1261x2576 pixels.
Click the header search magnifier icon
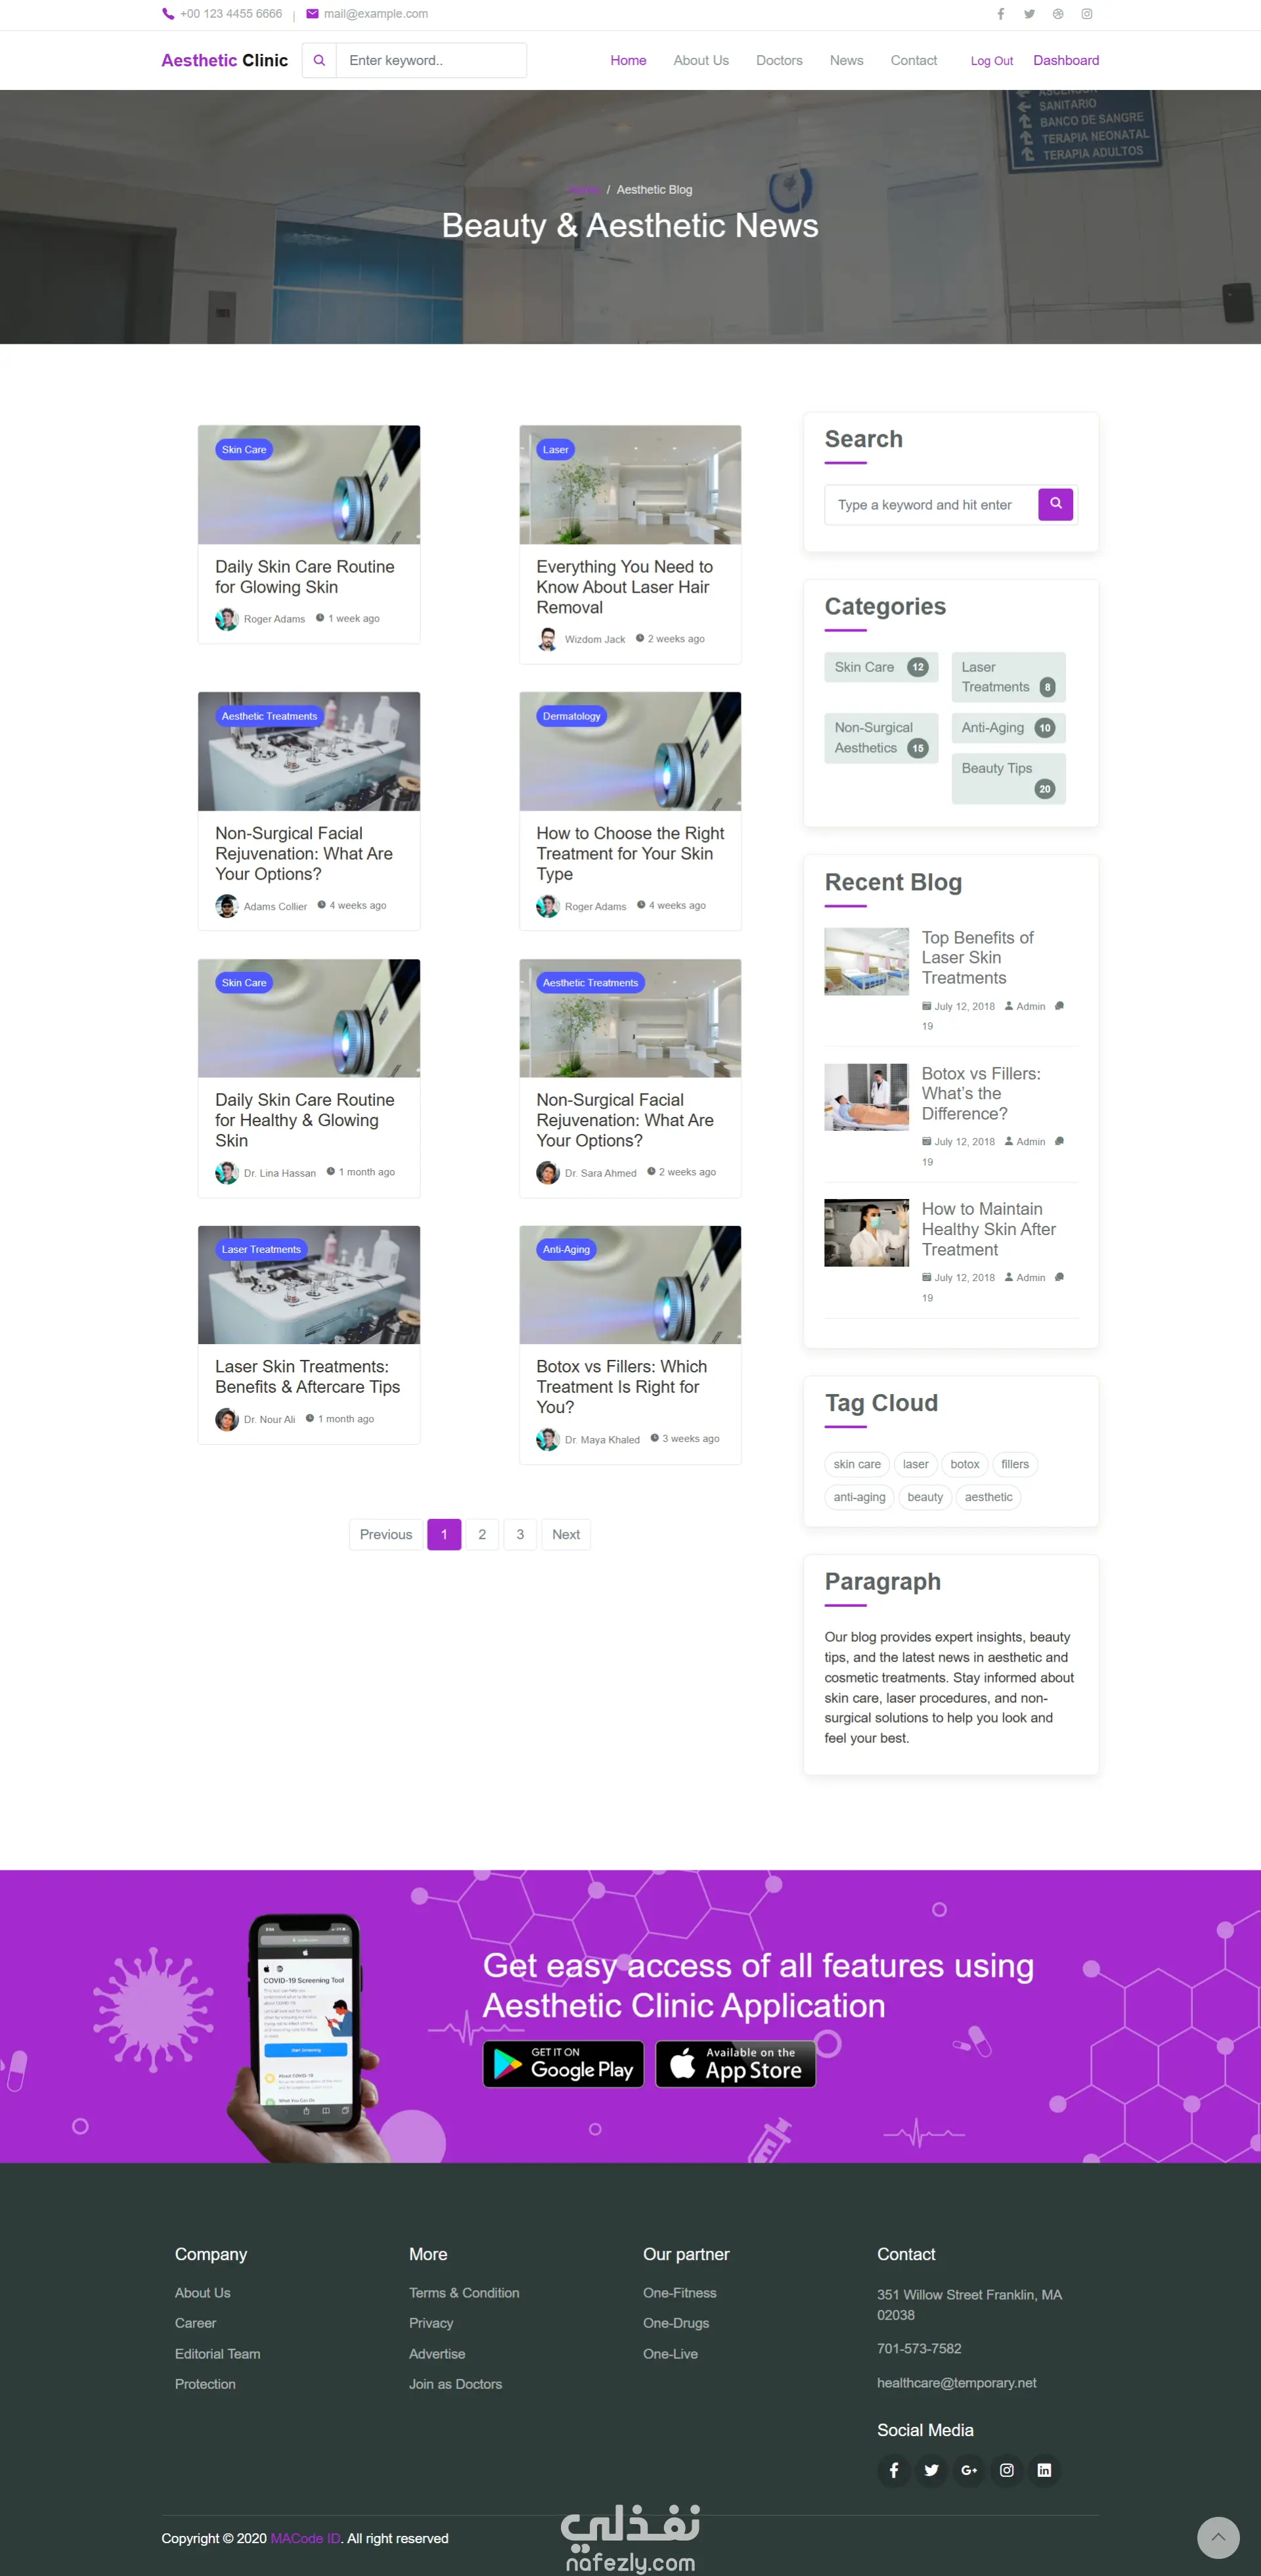[319, 60]
